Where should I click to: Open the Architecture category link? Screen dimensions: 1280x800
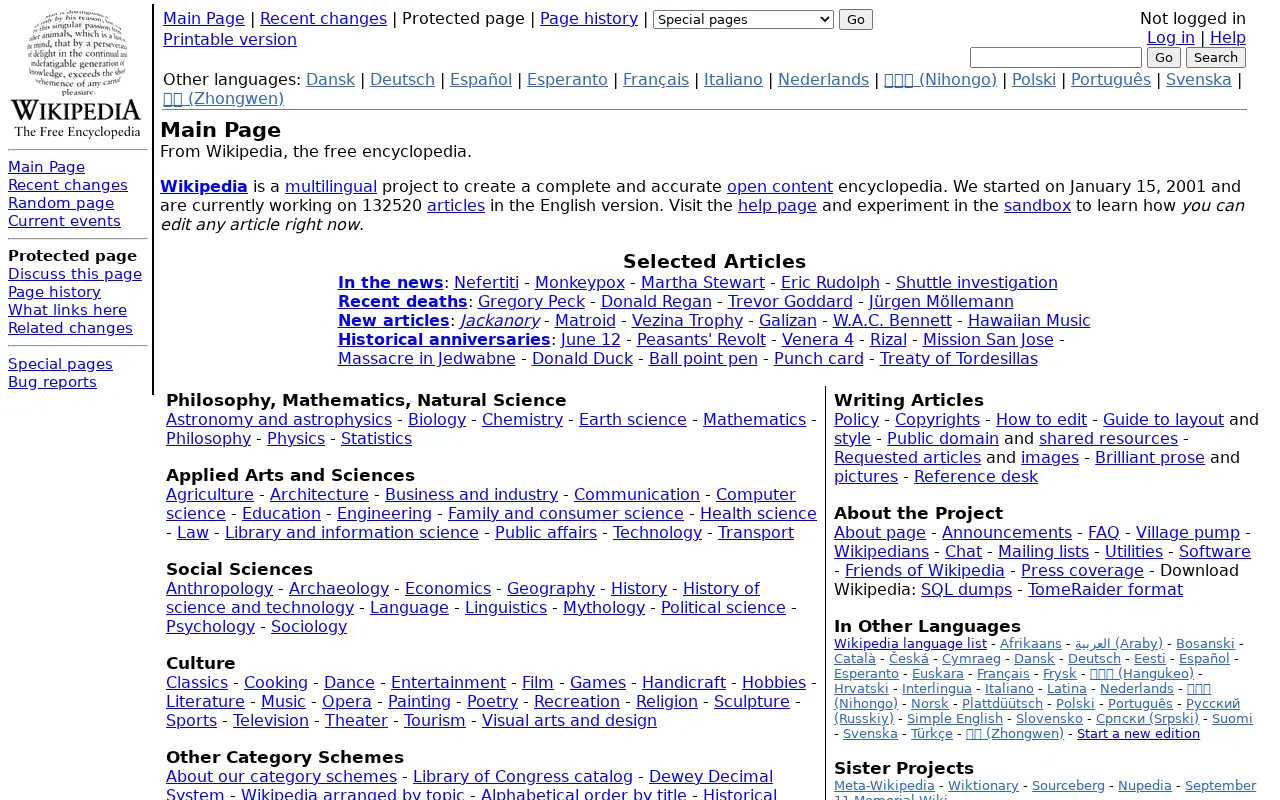pyautogui.click(x=319, y=494)
